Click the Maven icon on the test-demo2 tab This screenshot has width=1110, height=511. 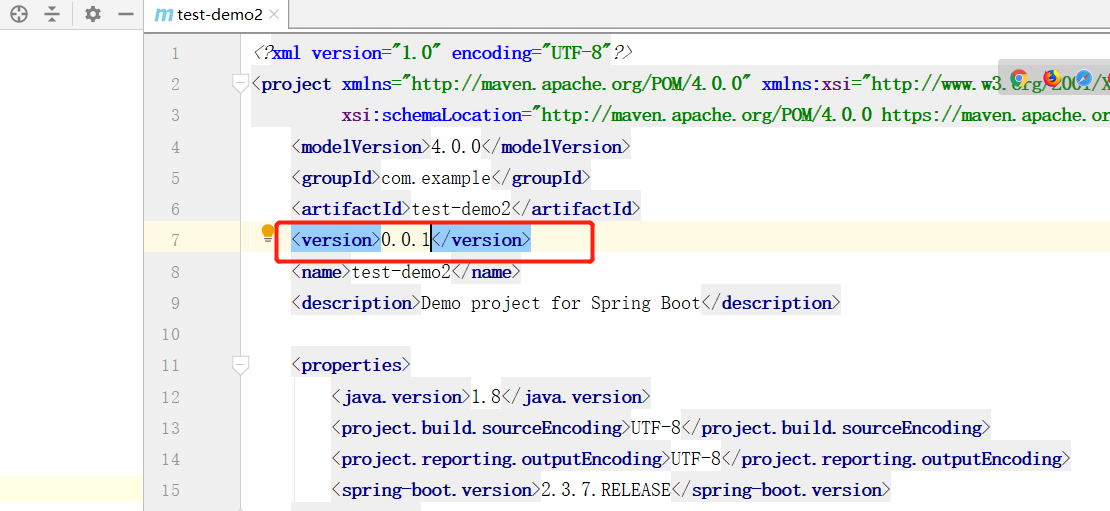(x=164, y=14)
